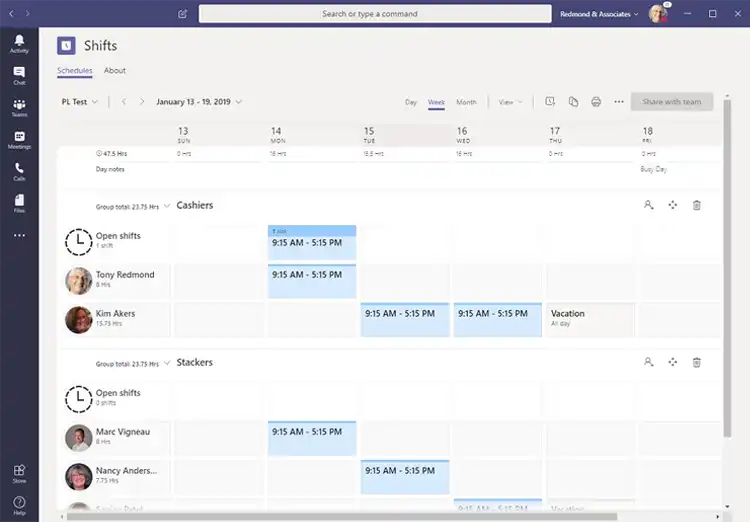750x522 pixels.
Task: Go to the next week arrow
Action: 142,102
